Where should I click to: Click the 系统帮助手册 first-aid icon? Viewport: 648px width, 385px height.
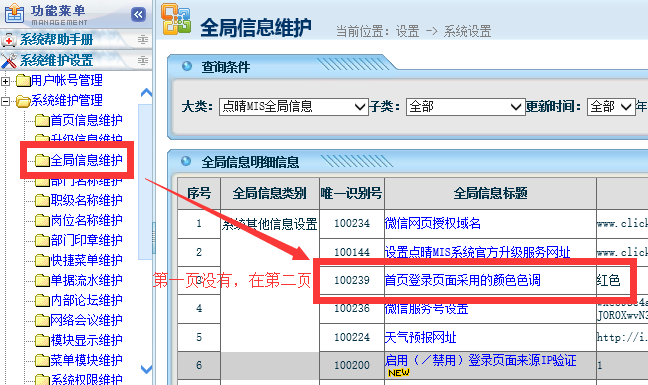(8, 40)
